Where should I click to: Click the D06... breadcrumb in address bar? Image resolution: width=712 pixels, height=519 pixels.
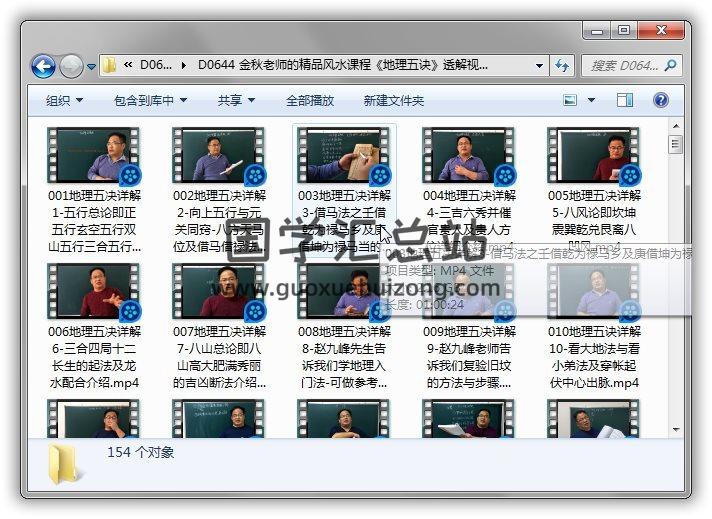point(155,66)
